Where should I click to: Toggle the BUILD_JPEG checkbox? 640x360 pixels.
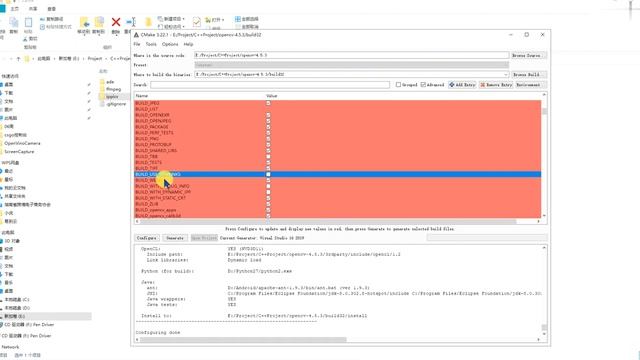[268, 103]
